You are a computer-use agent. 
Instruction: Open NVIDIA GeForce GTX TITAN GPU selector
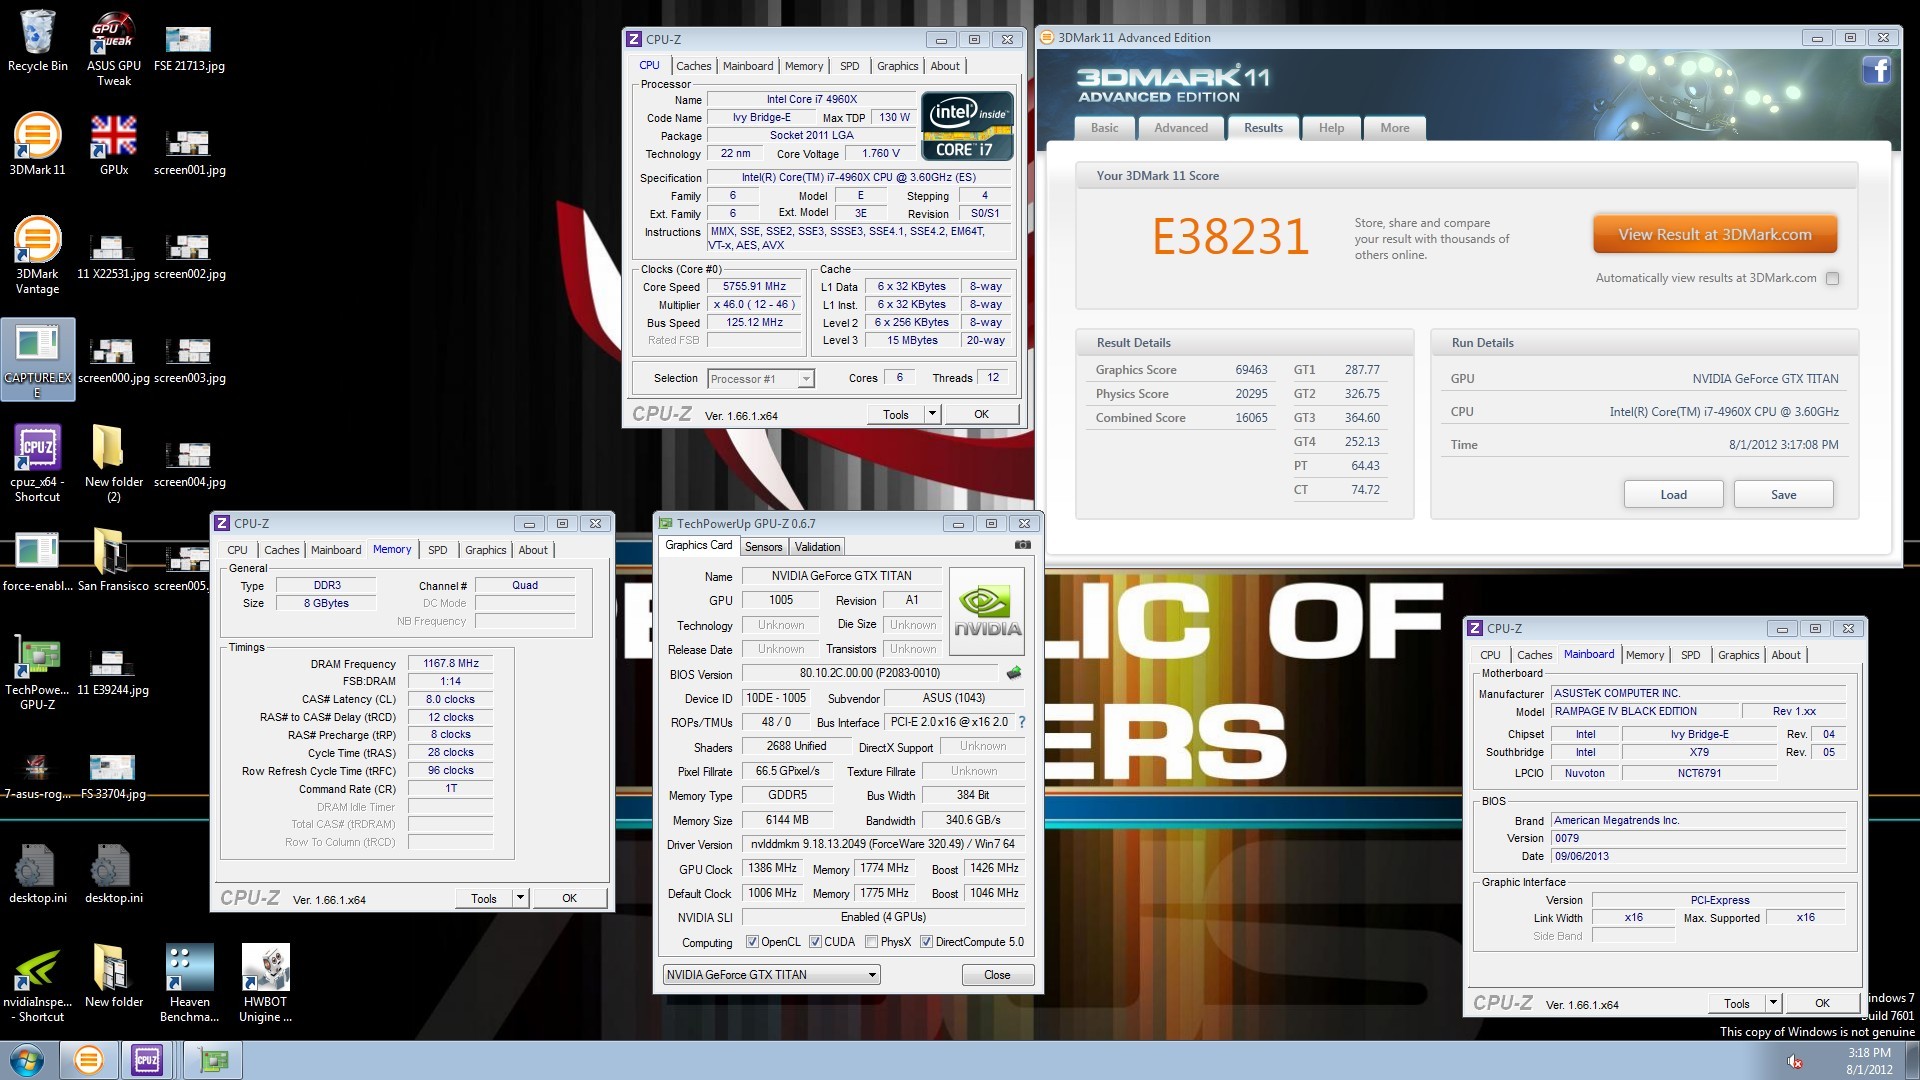[x=771, y=975]
